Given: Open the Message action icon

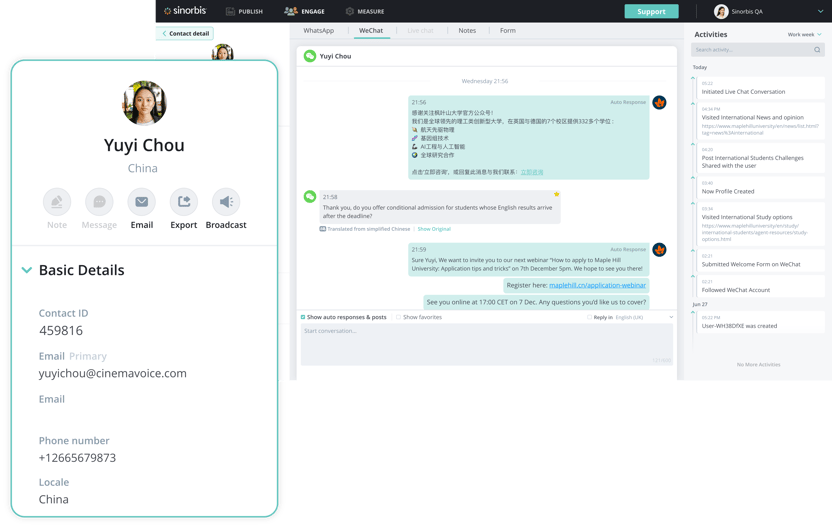Looking at the screenshot, I should coord(99,202).
